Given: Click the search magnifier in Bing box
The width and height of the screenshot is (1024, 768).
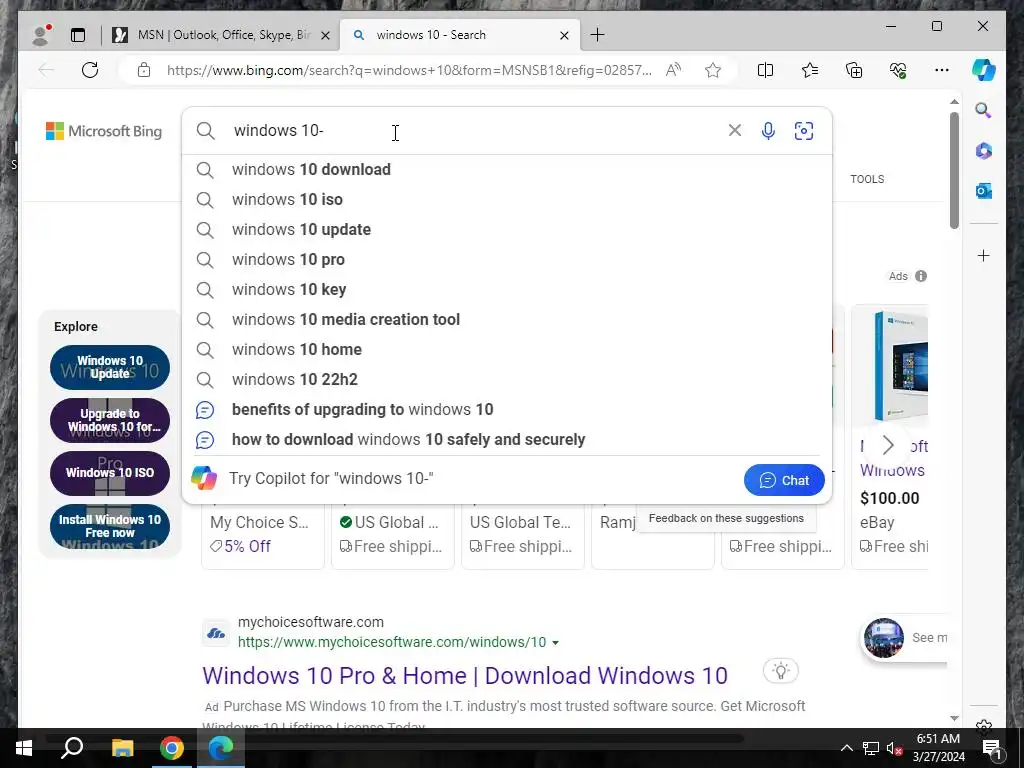Looking at the screenshot, I should pyautogui.click(x=206, y=131).
